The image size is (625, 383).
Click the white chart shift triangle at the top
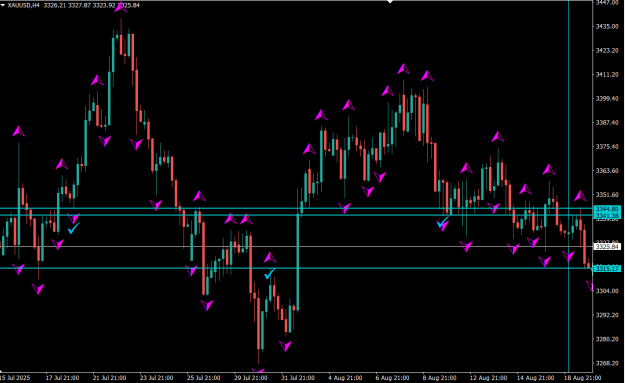[390, 2]
